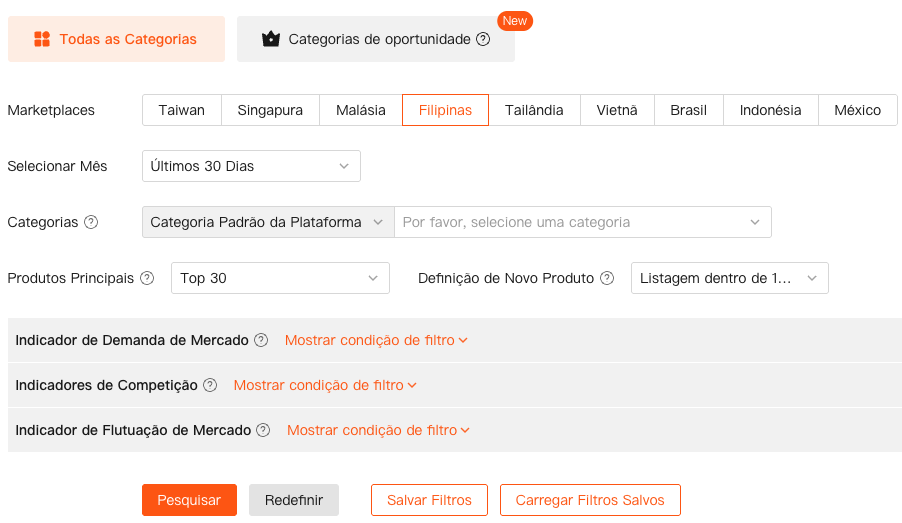Open the Últimos 30 Dias dropdown
Image resolution: width=902 pixels, height=523 pixels.
251,166
